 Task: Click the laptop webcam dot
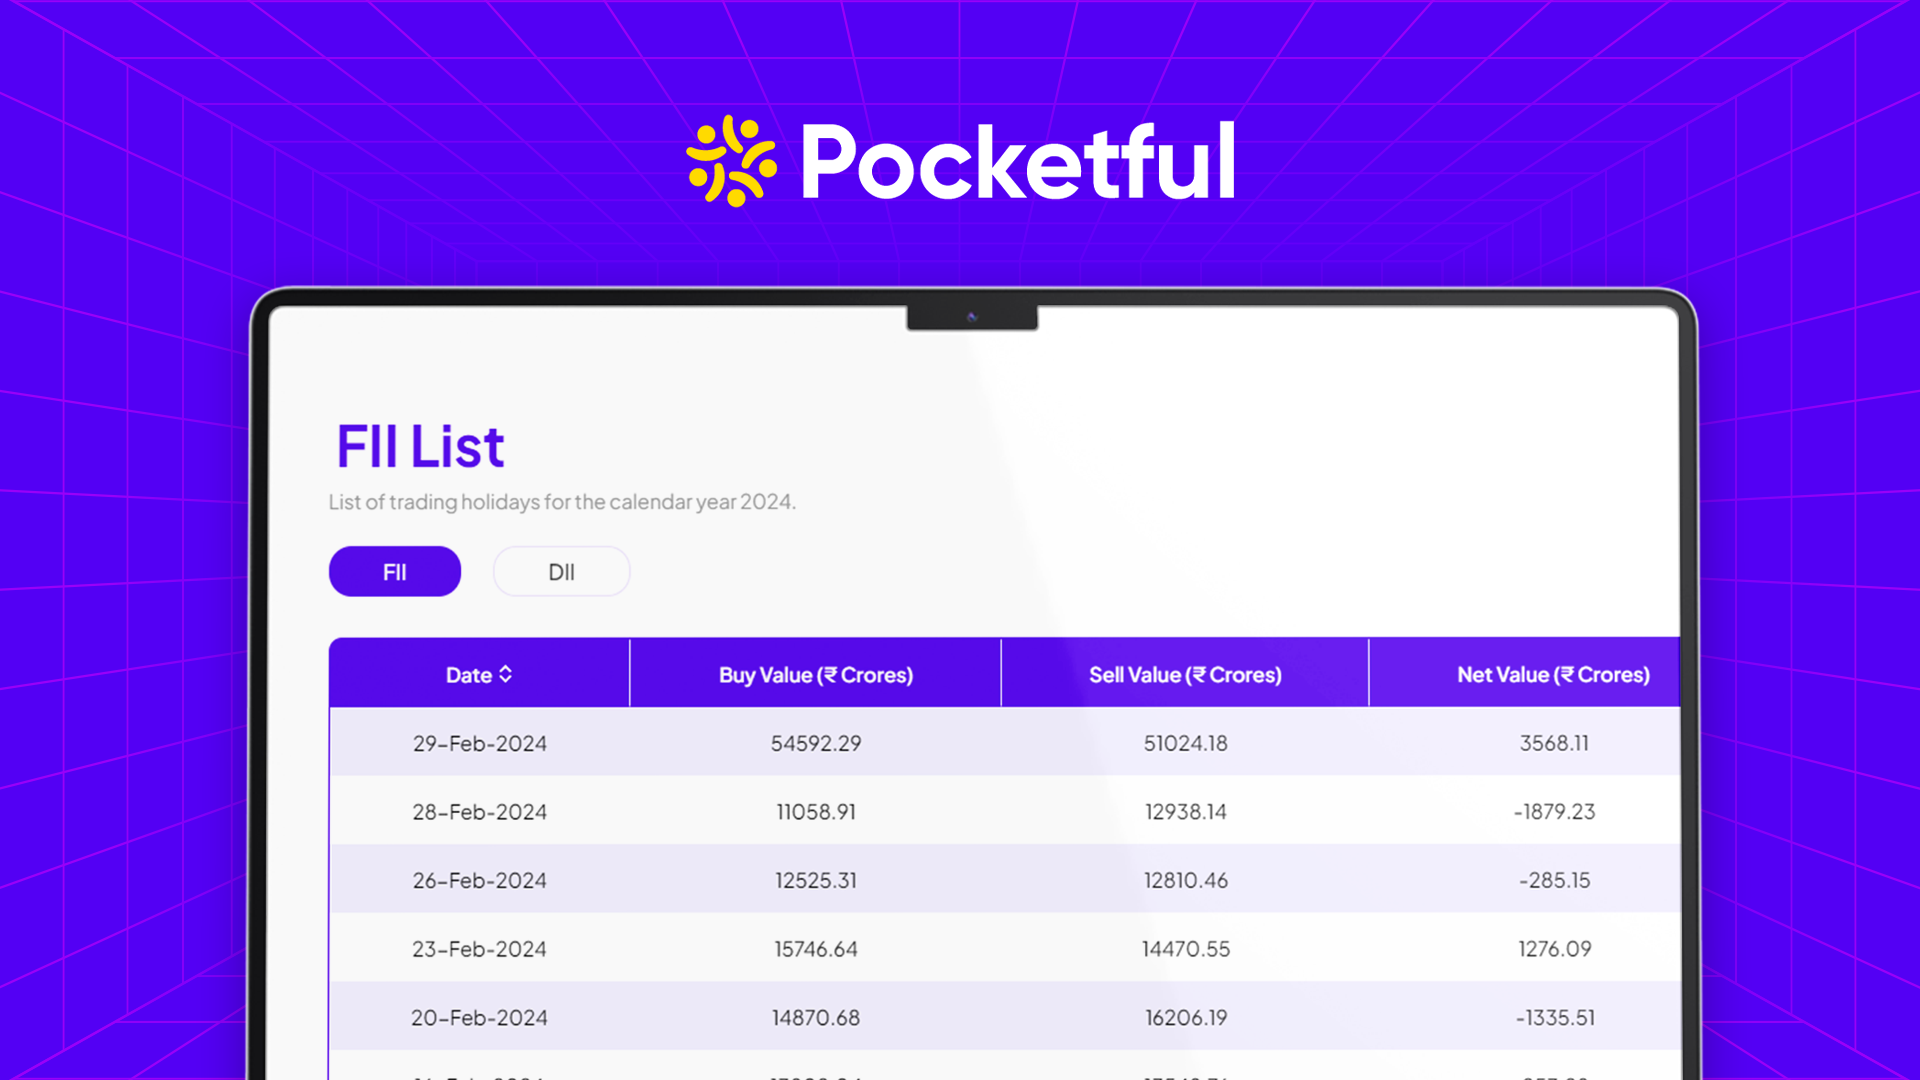[971, 317]
